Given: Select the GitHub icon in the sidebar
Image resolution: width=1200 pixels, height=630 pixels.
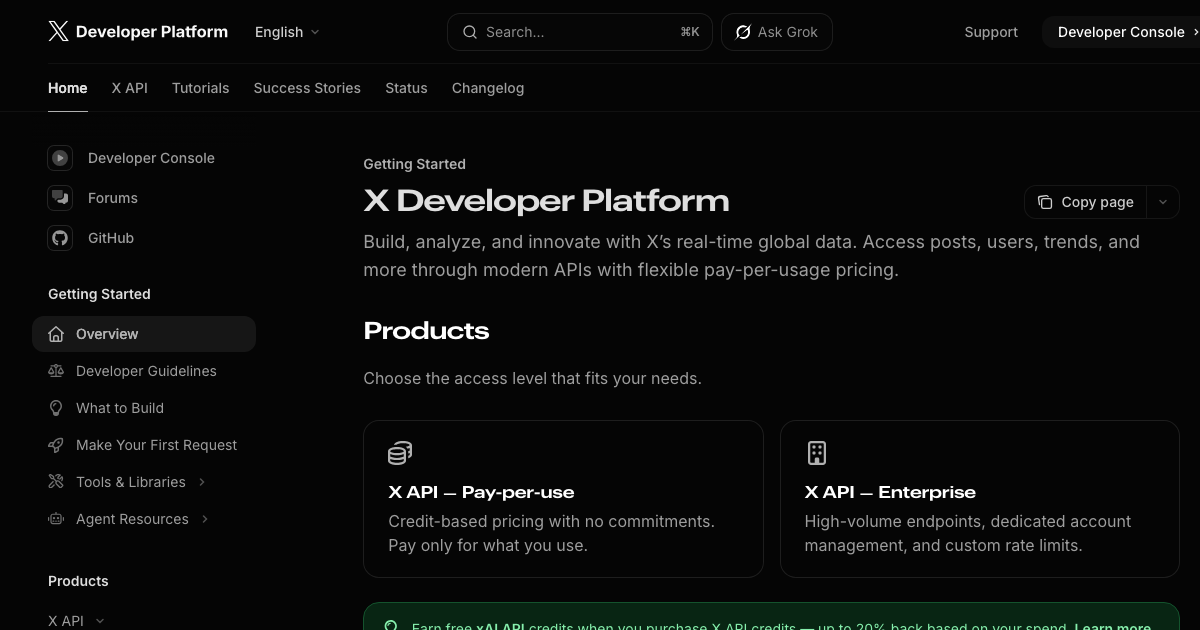Looking at the screenshot, I should [60, 238].
